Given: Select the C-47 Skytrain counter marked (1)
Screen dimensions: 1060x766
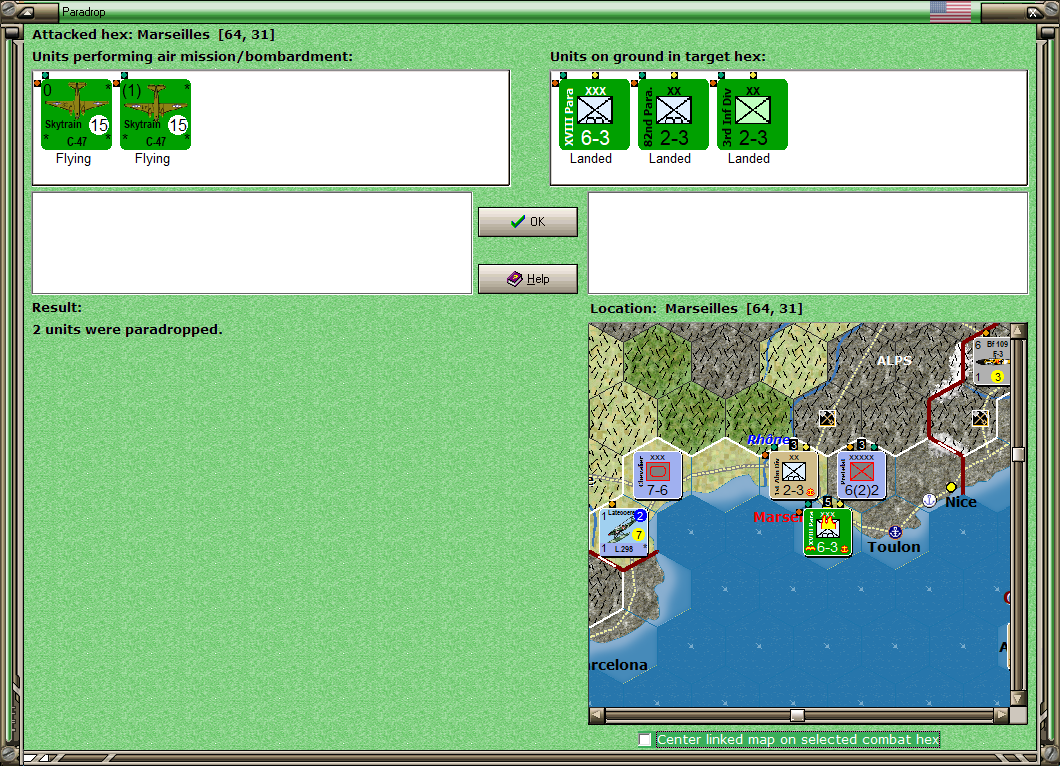Looking at the screenshot, I should (x=155, y=114).
